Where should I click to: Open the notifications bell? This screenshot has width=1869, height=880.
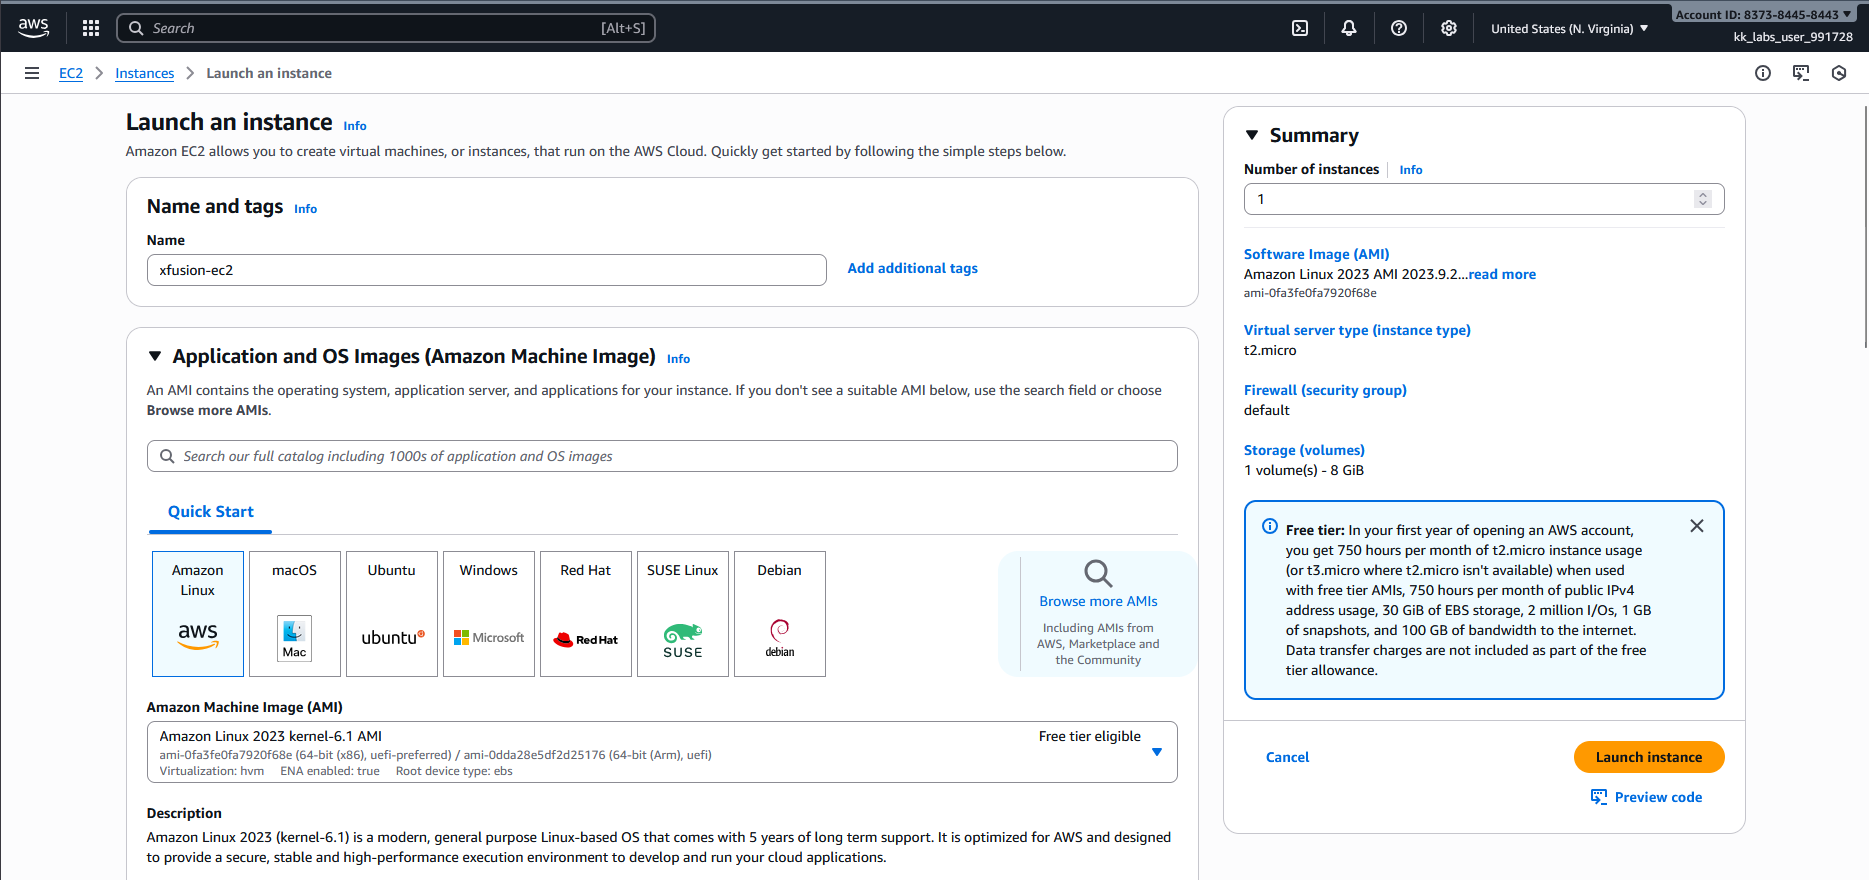[x=1349, y=28]
